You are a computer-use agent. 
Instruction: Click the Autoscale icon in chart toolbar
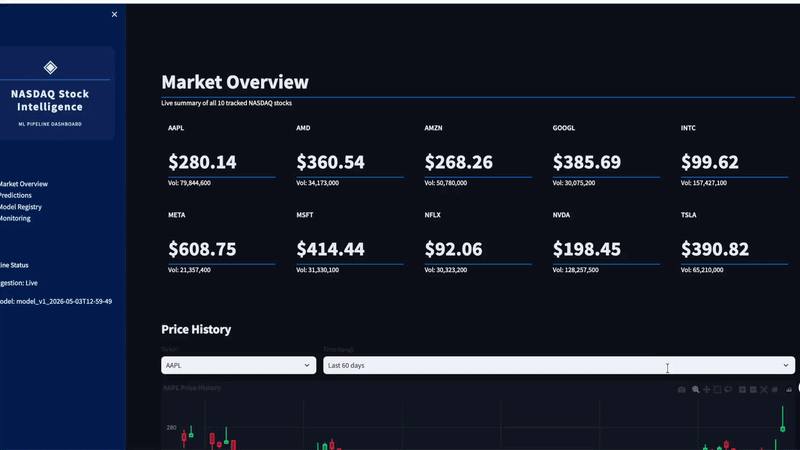click(x=764, y=390)
